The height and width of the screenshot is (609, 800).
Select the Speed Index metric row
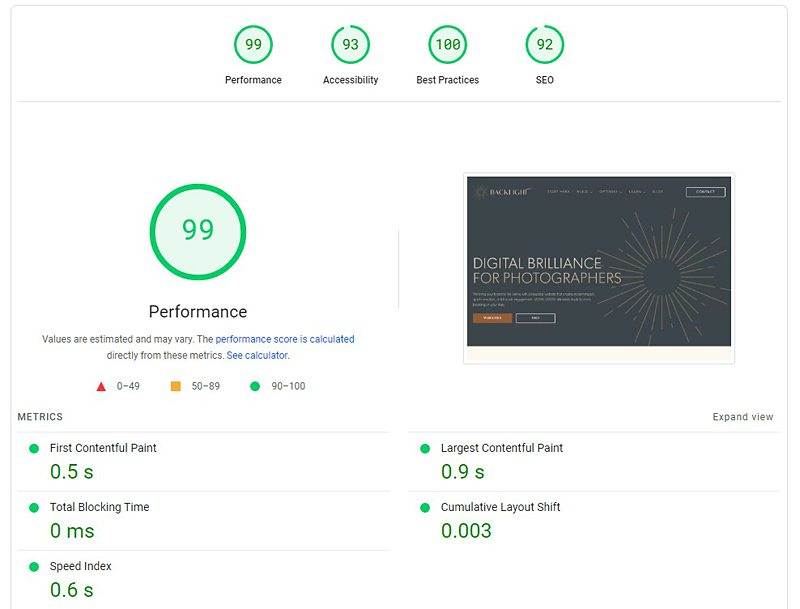80,566
